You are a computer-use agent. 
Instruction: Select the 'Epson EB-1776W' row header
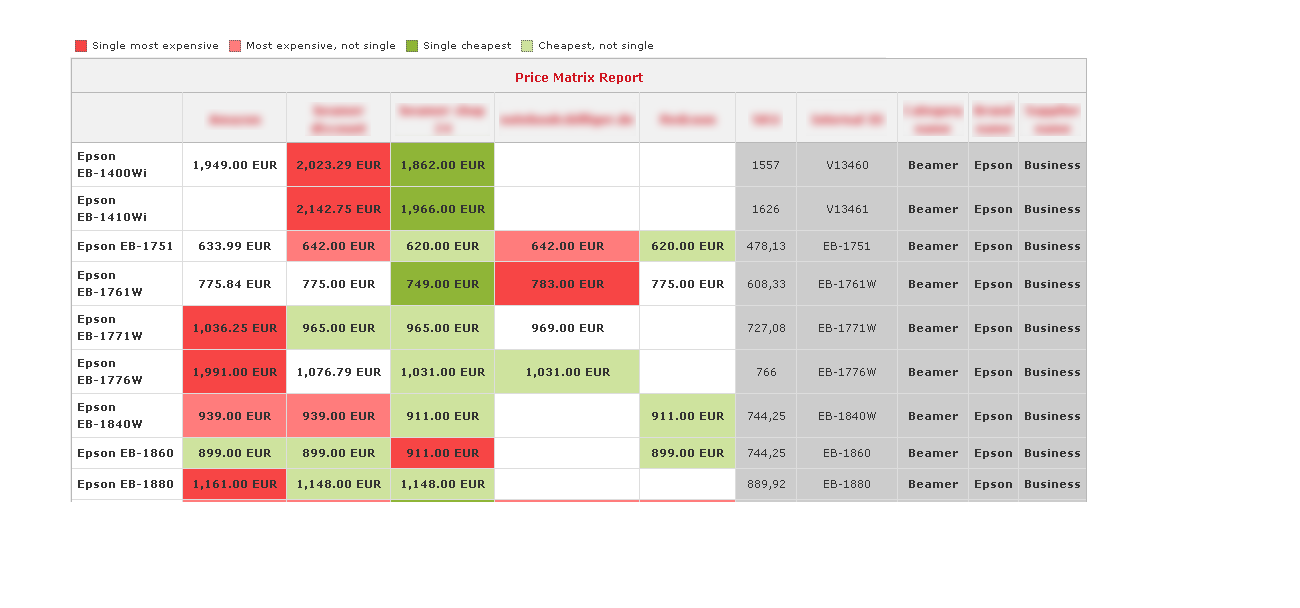click(x=127, y=372)
